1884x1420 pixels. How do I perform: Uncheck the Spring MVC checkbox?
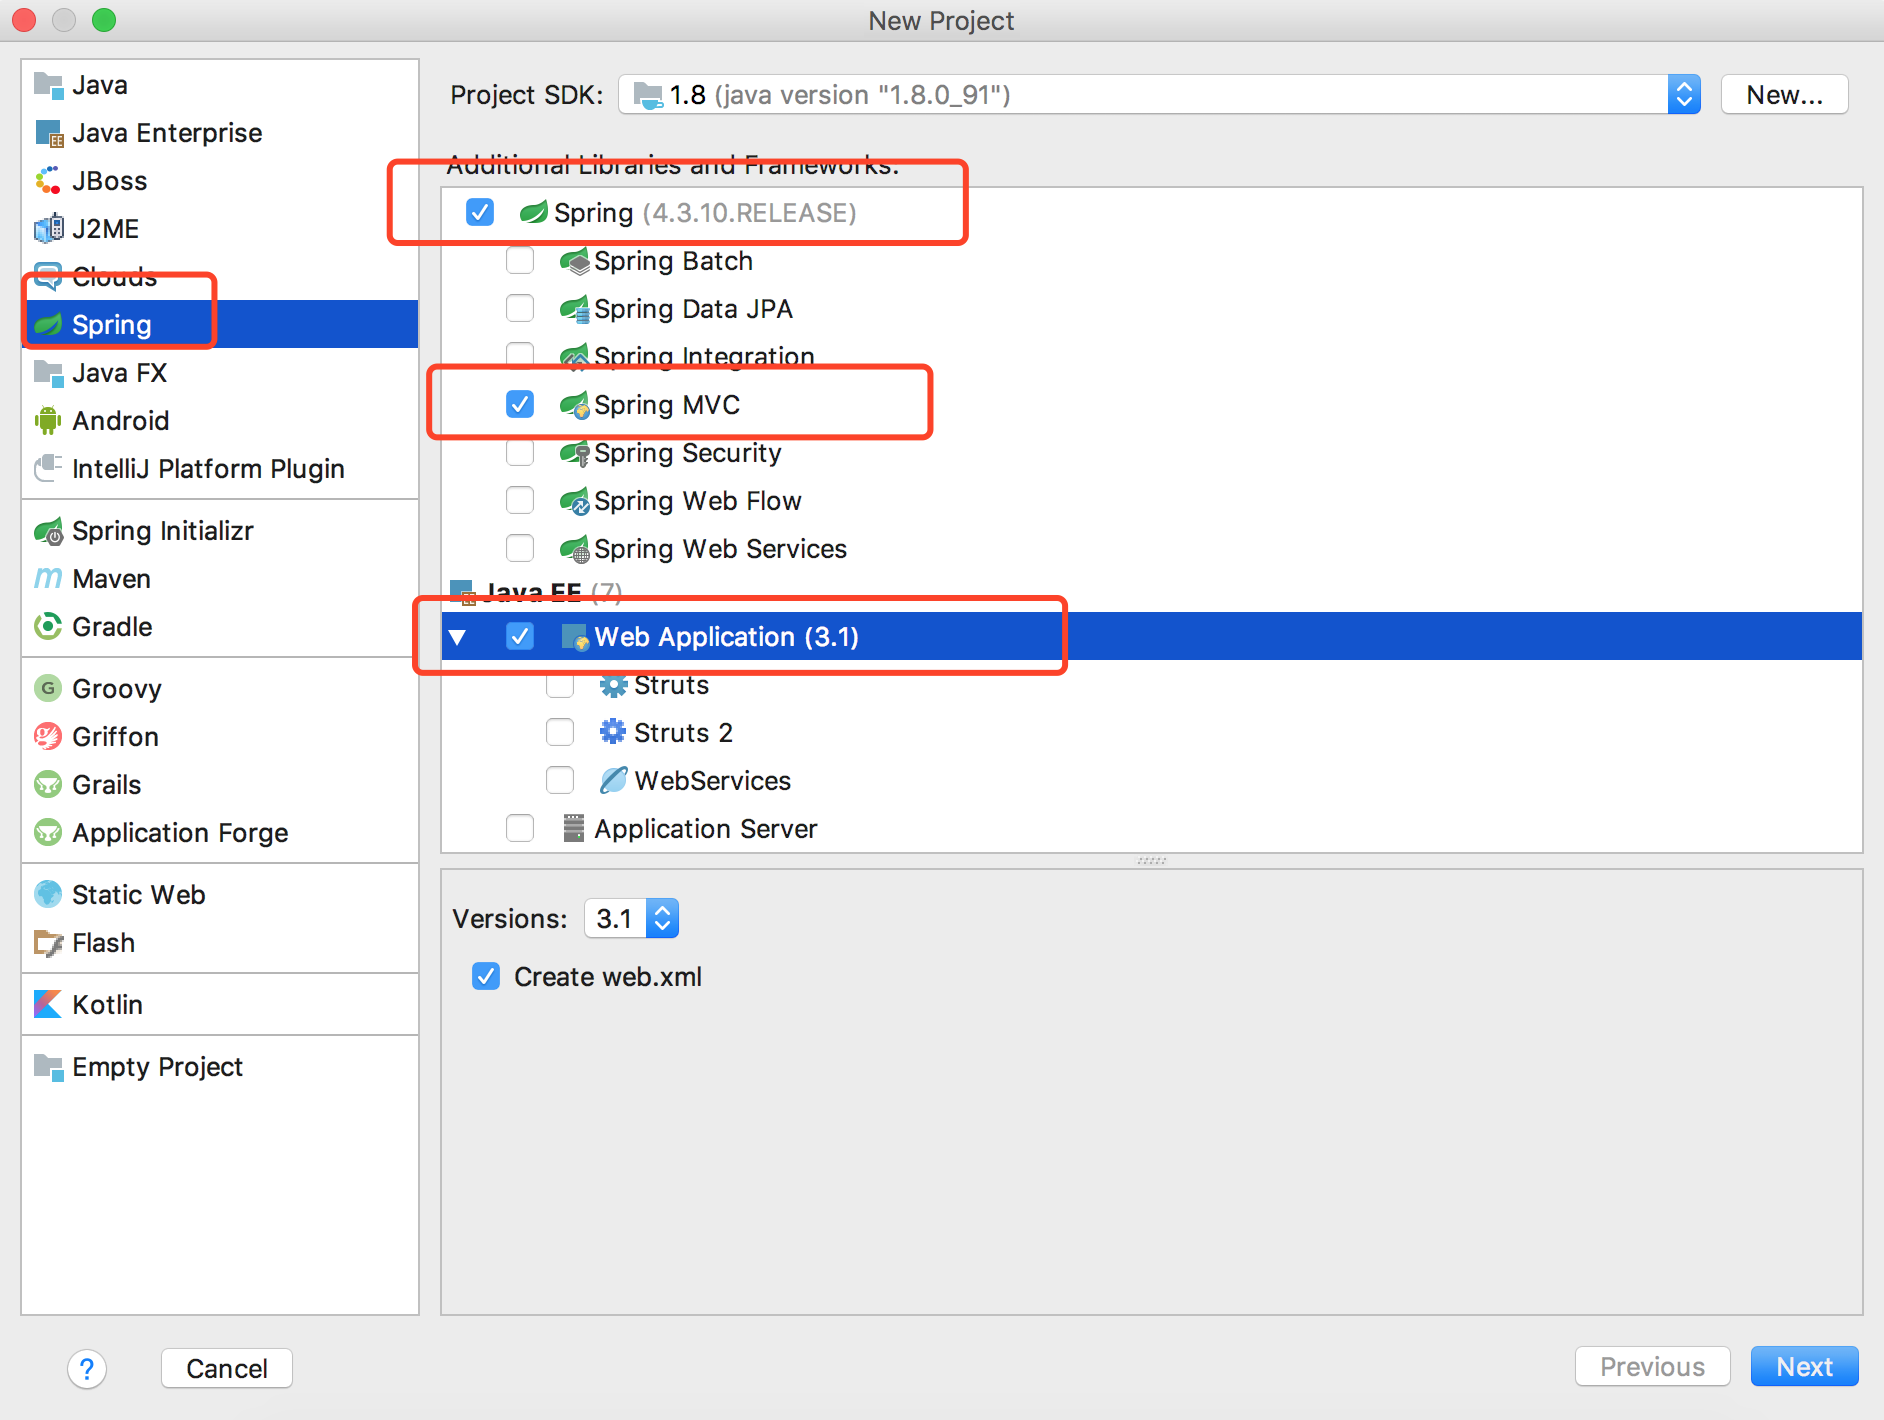520,405
